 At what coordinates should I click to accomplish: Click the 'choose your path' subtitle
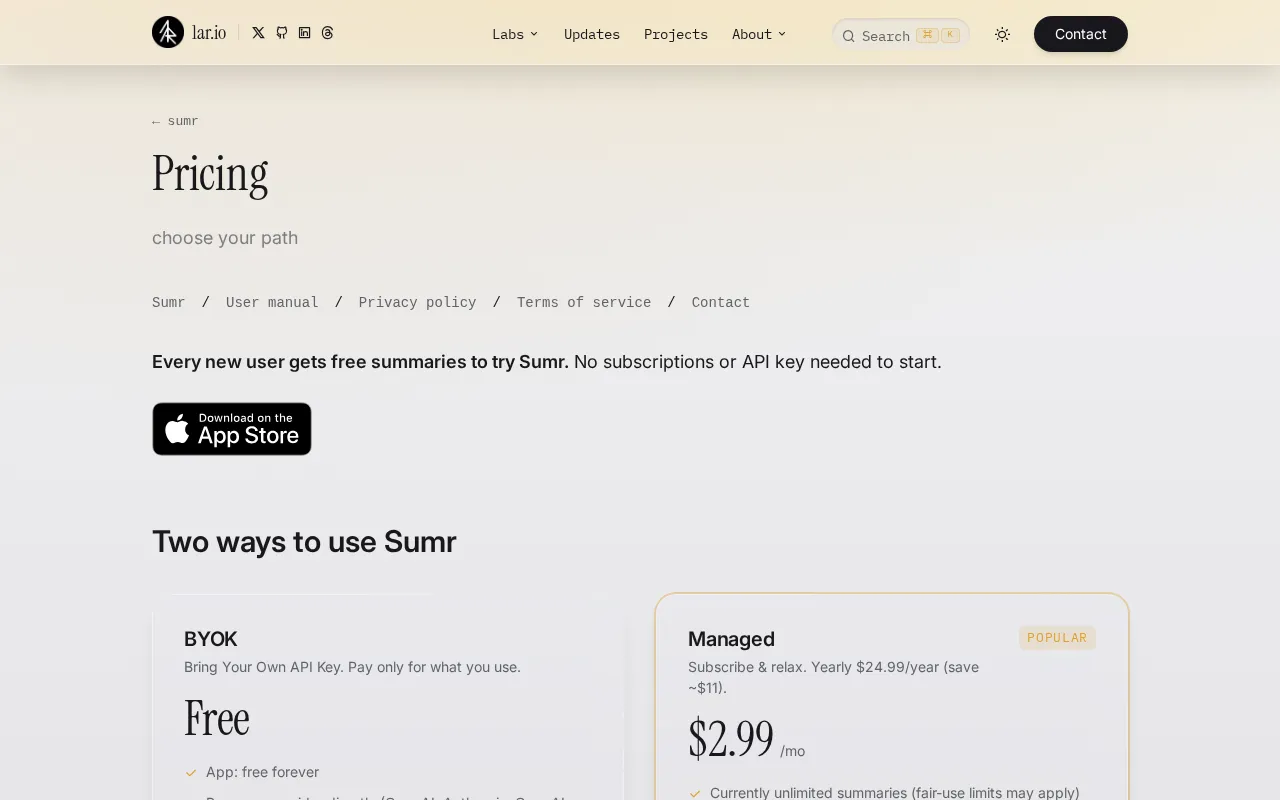point(225,238)
